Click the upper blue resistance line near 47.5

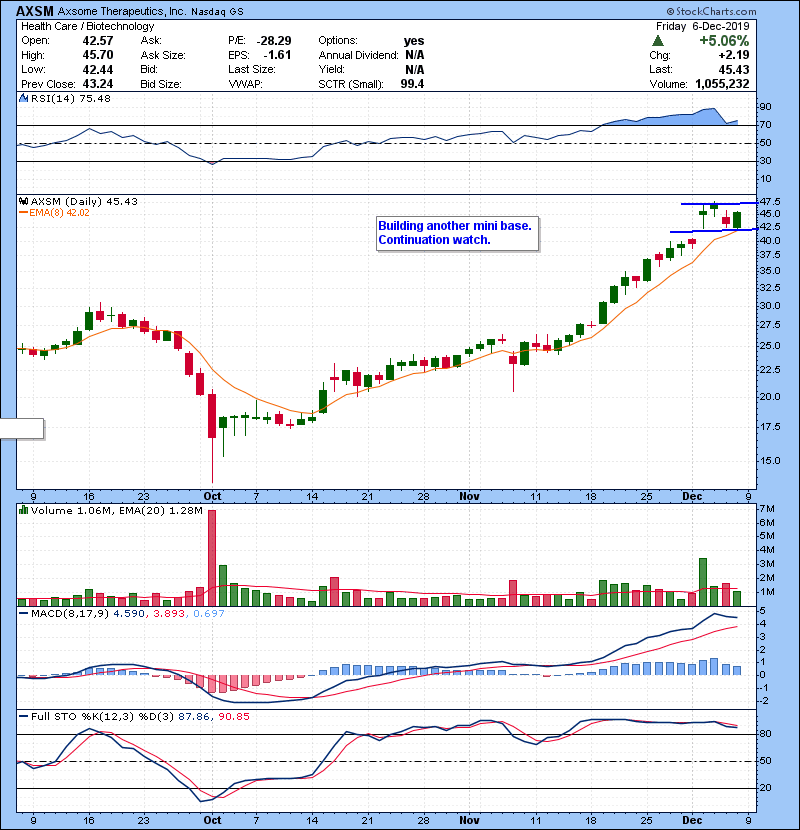tap(719, 203)
